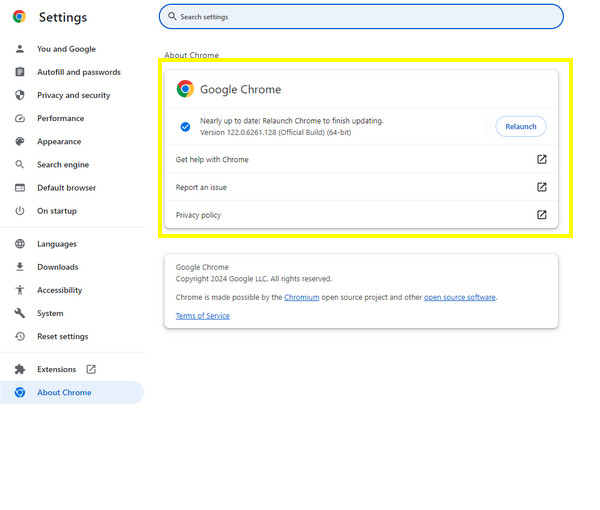Click the person figure icon for Accessibility
This screenshot has height=510, width=600.
[20, 290]
